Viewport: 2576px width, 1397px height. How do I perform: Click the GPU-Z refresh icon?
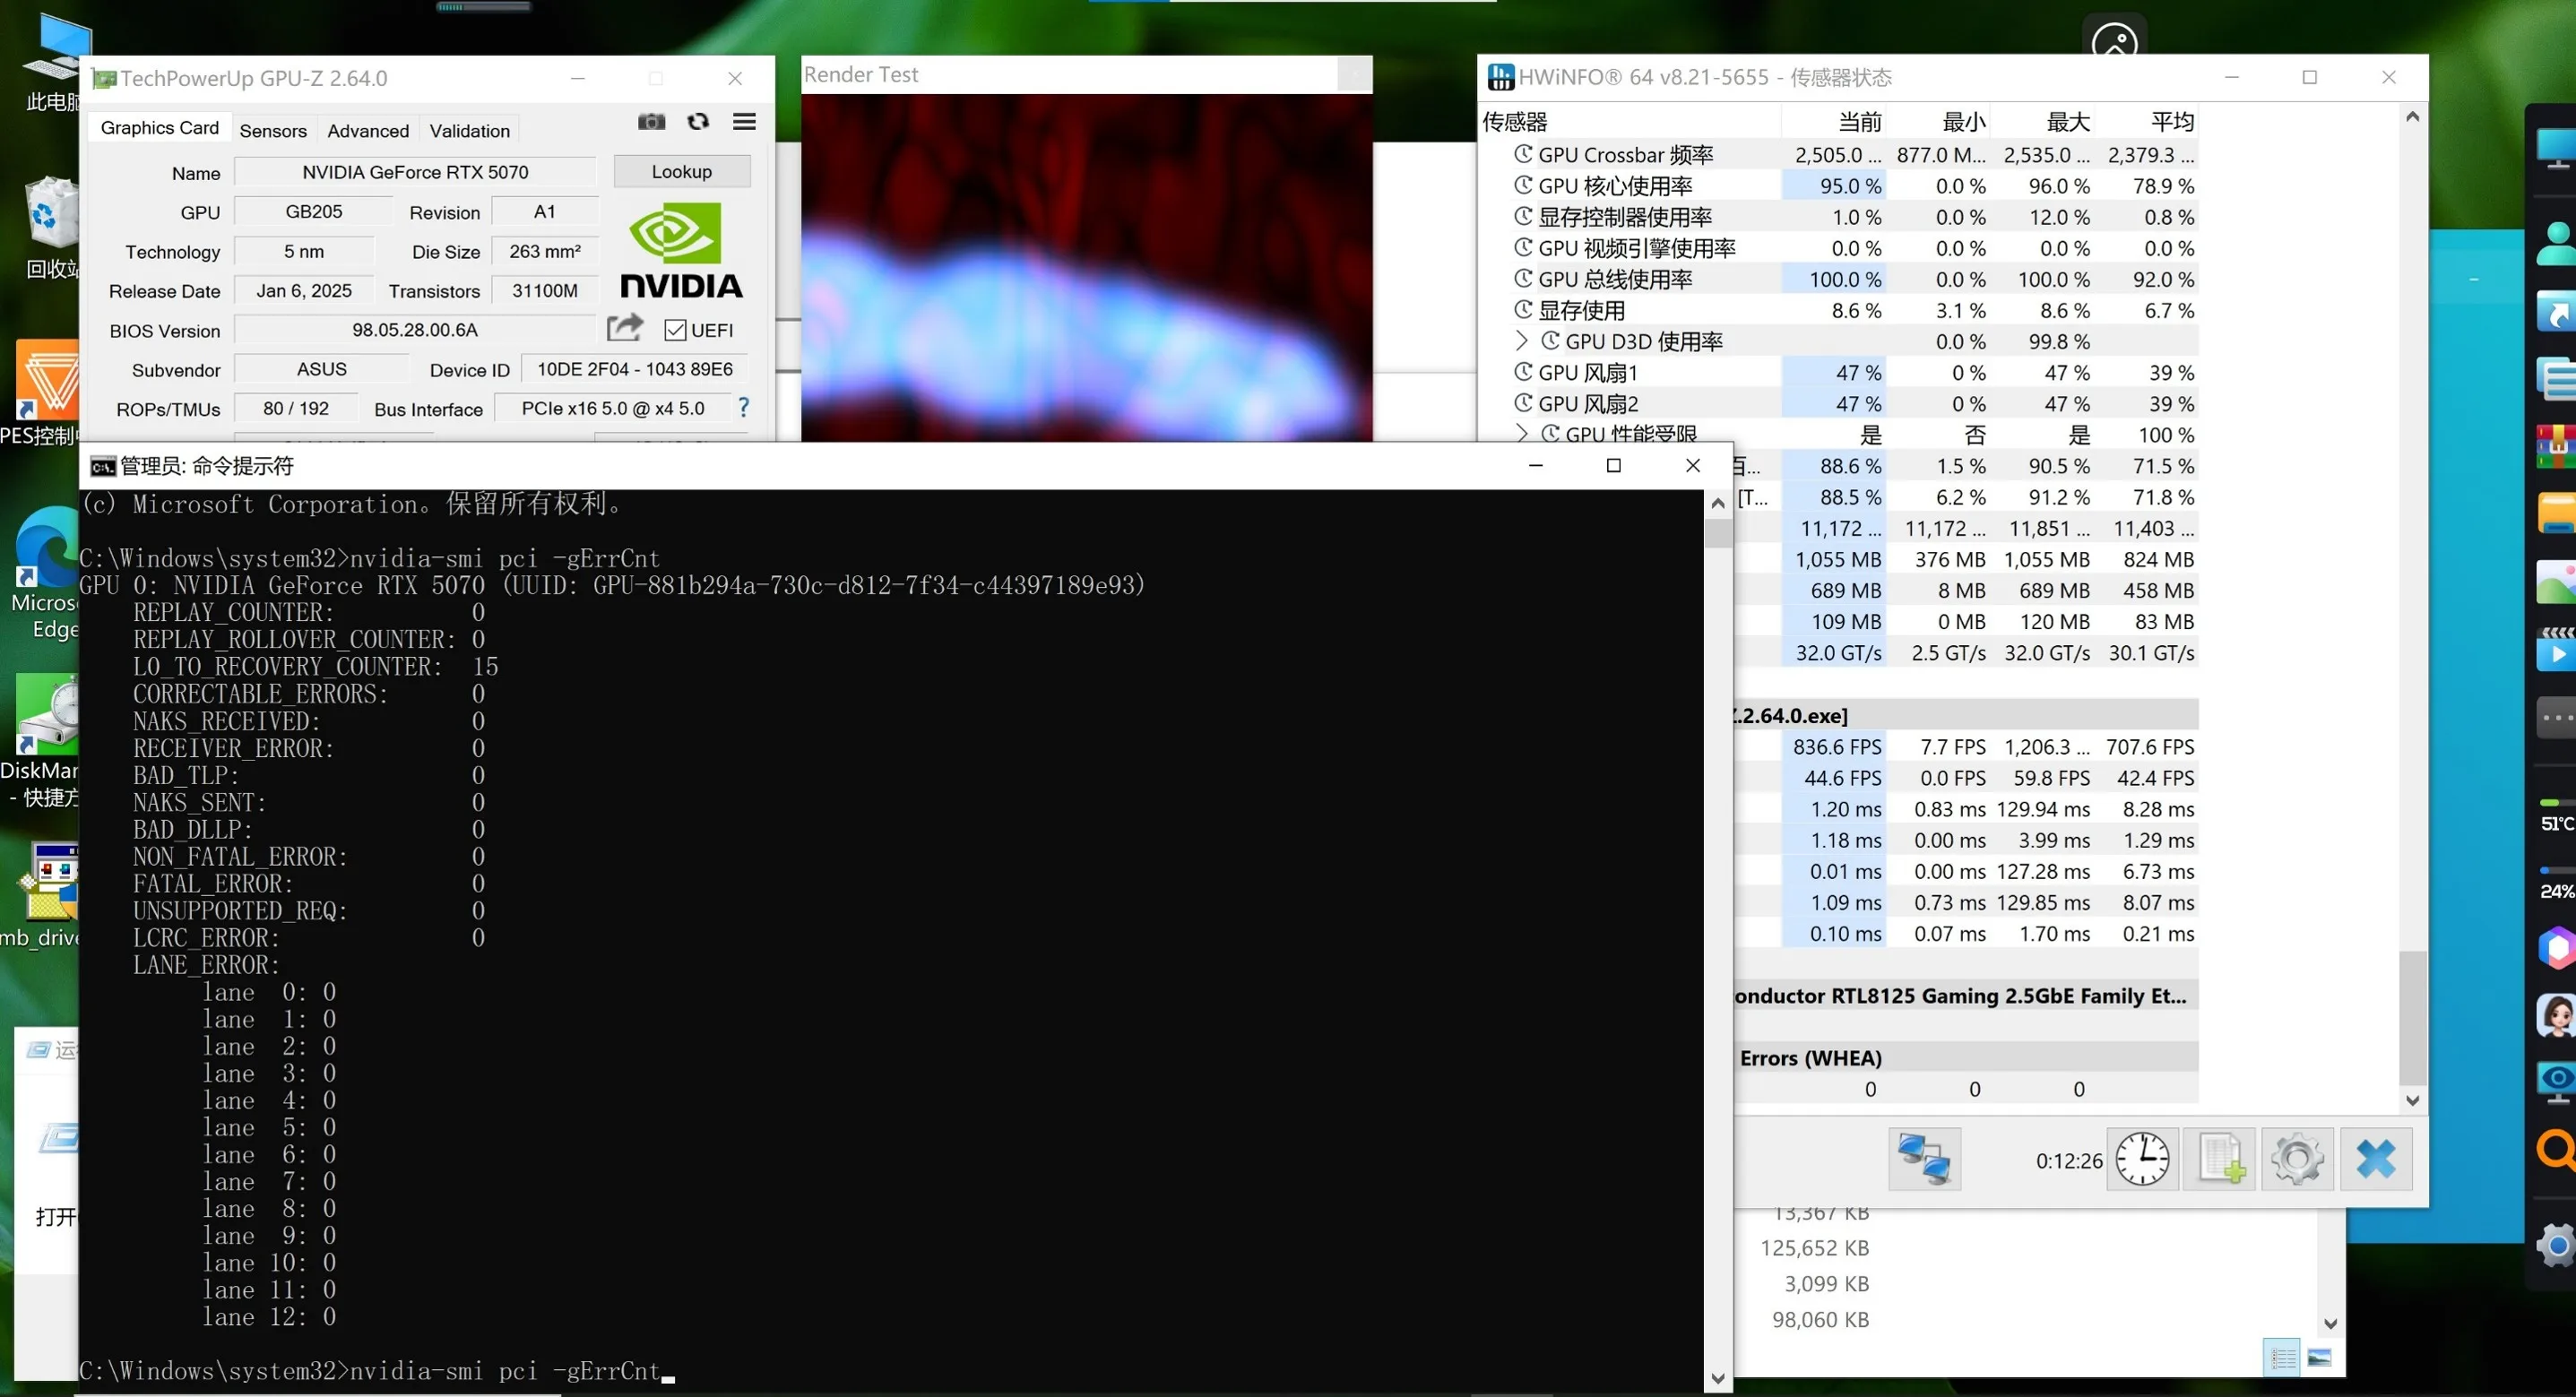coord(698,122)
